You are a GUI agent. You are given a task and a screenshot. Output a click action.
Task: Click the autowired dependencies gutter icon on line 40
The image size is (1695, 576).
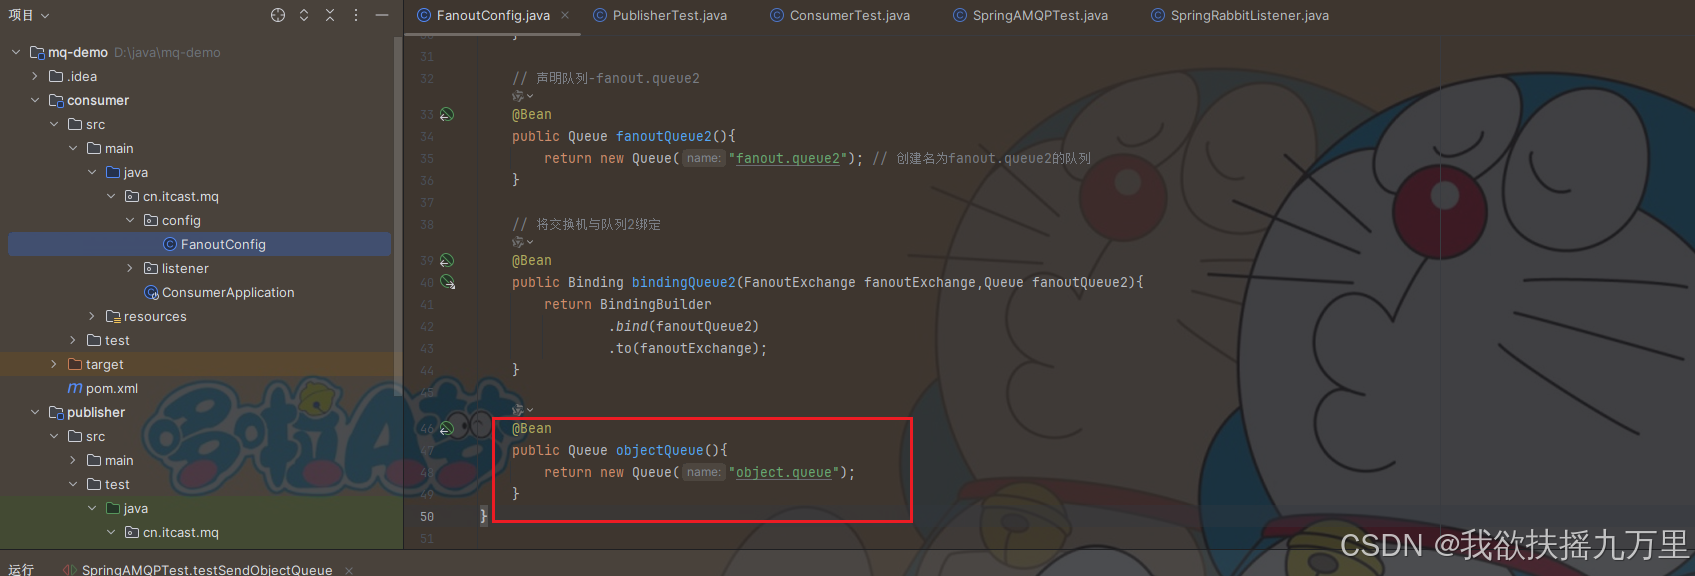pyautogui.click(x=448, y=283)
